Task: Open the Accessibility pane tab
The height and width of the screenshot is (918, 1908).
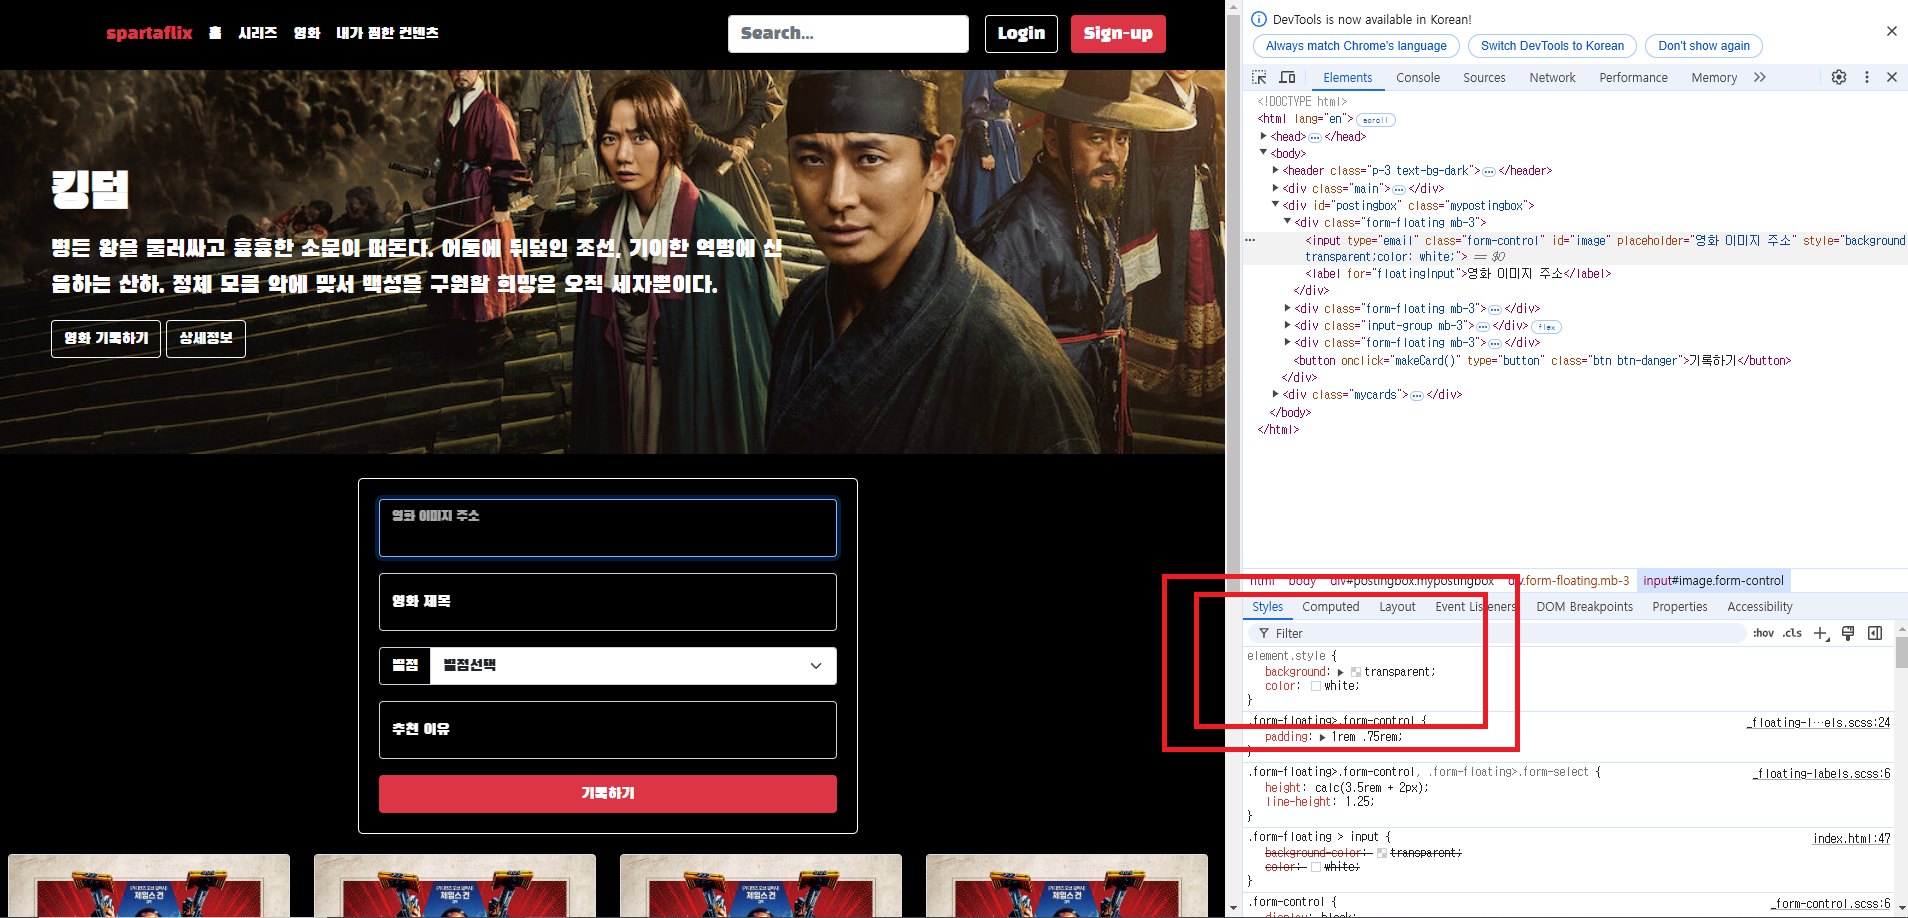Action: [1760, 607]
